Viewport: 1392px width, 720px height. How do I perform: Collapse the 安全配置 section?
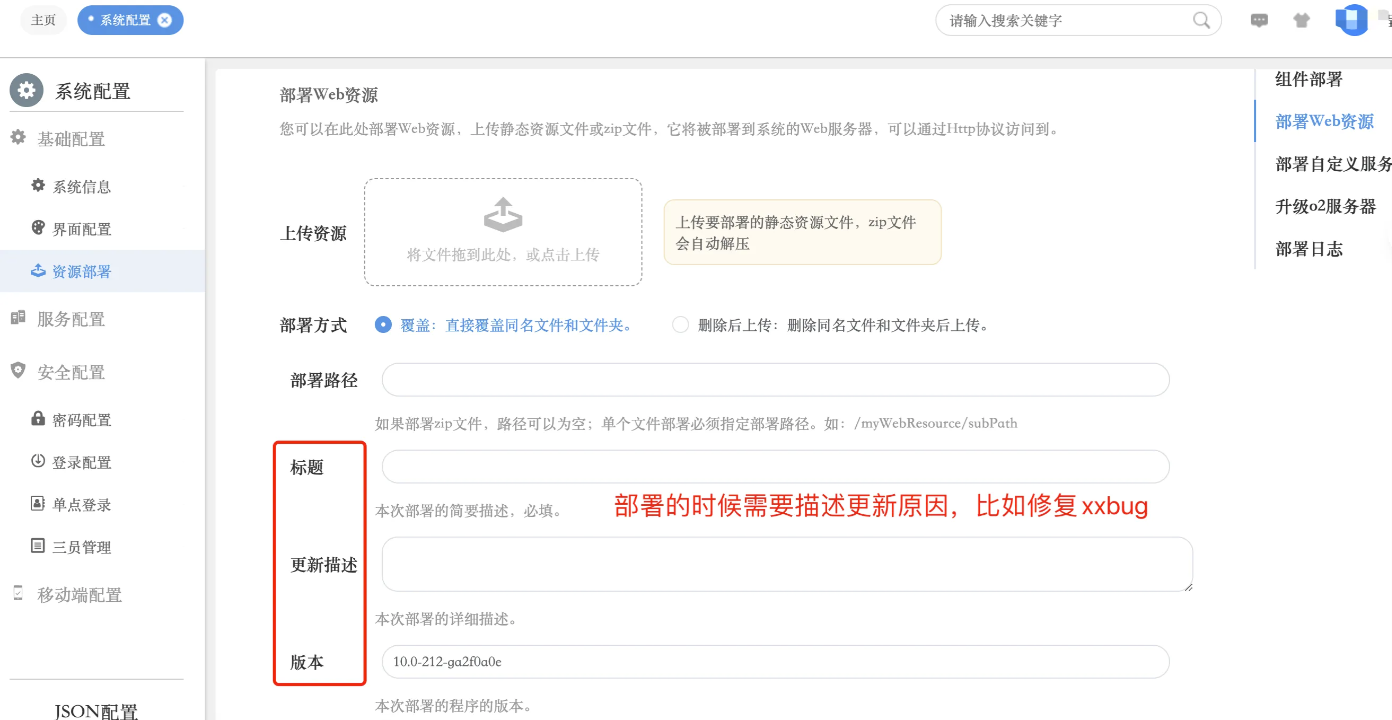pos(70,372)
